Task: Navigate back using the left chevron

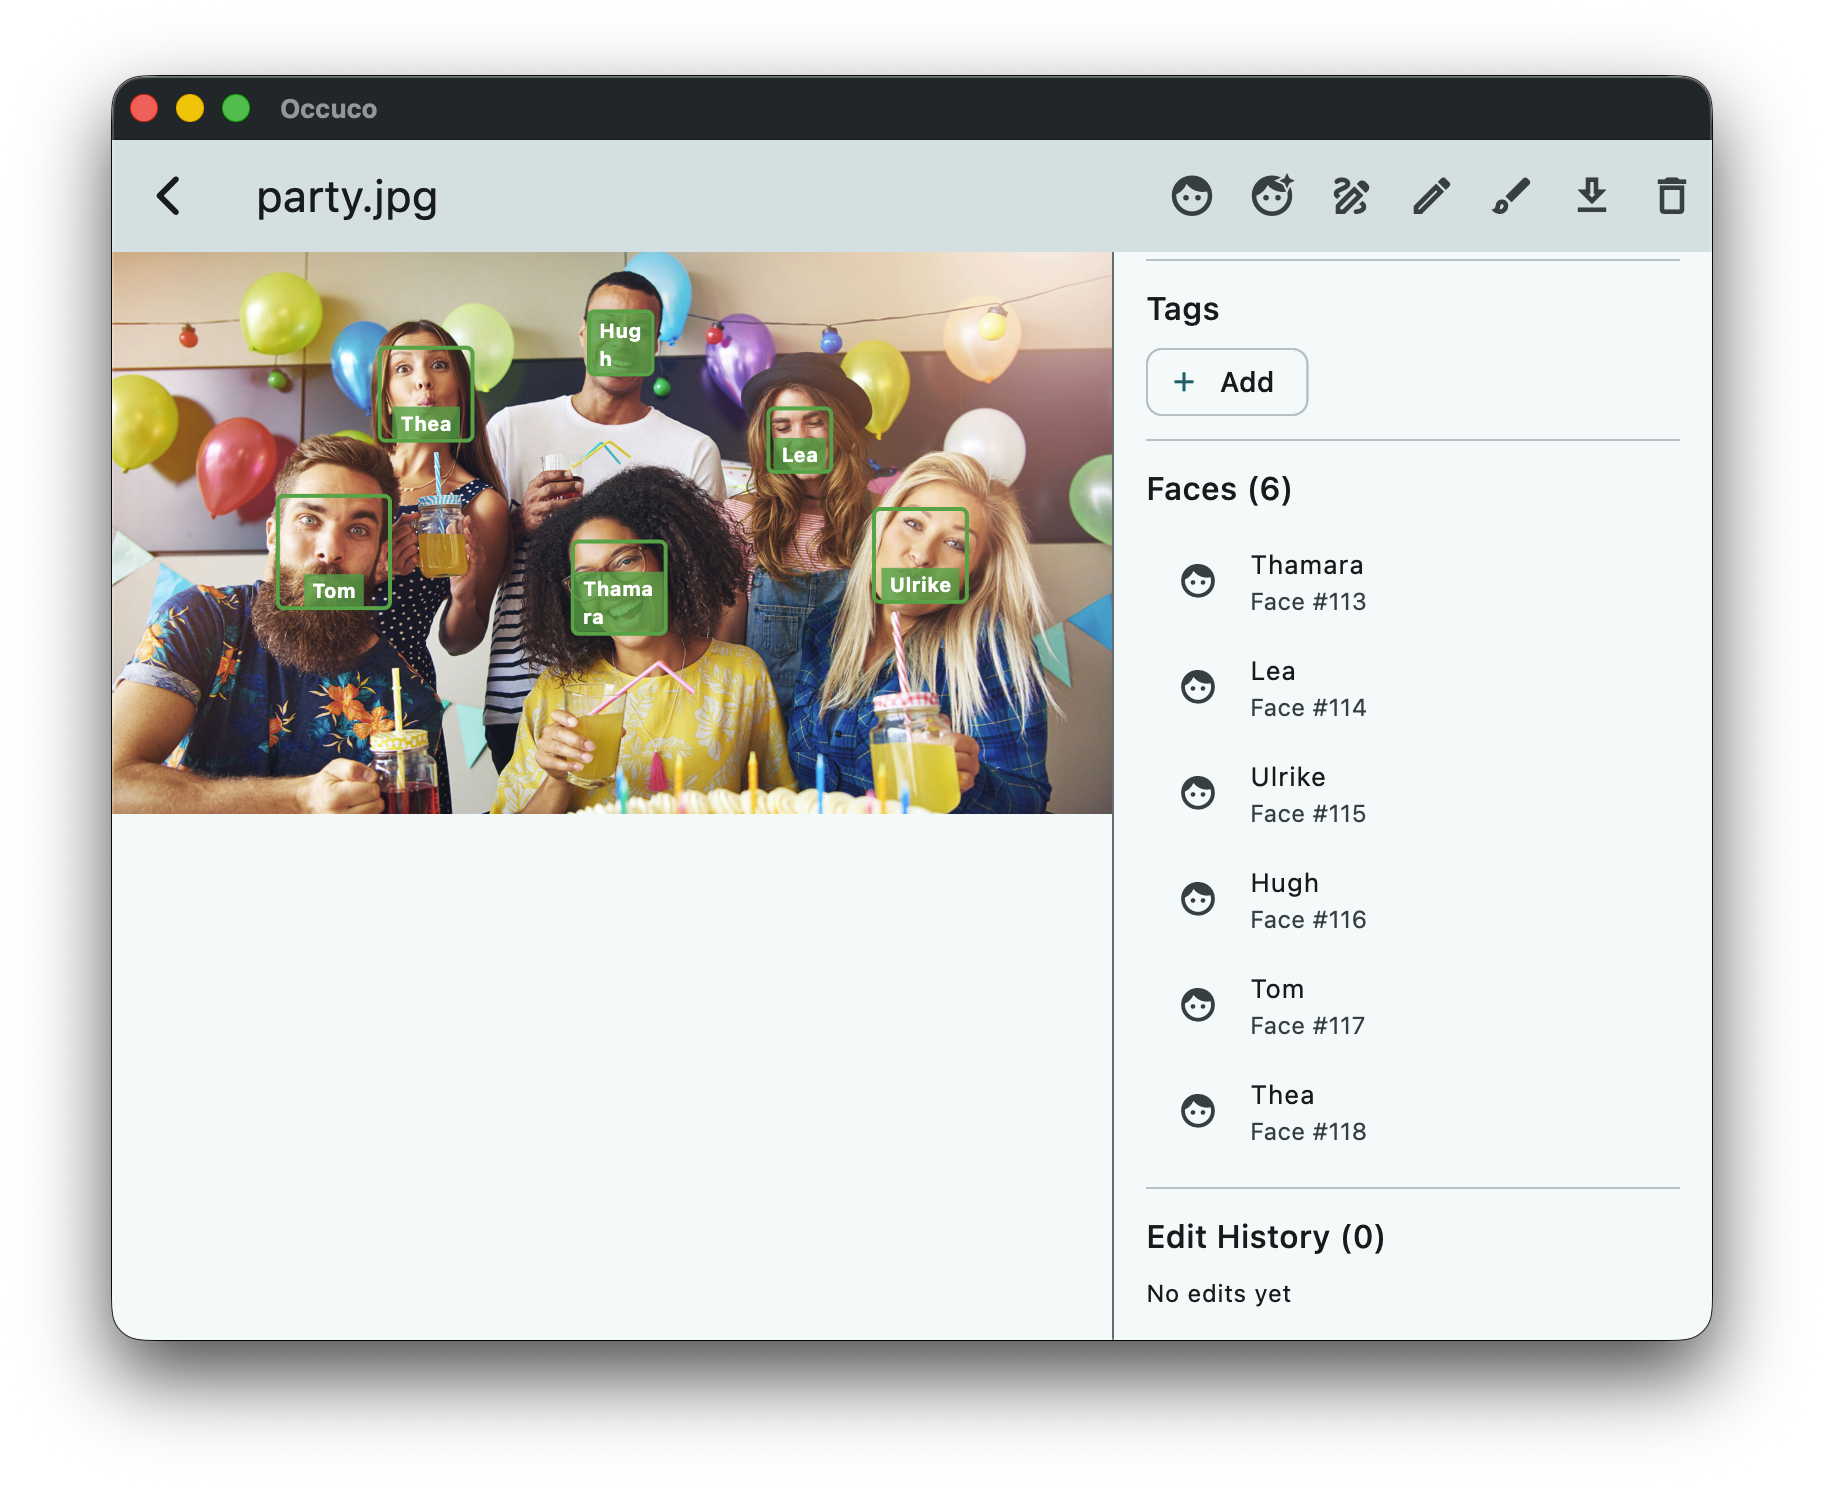Action: pyautogui.click(x=169, y=197)
